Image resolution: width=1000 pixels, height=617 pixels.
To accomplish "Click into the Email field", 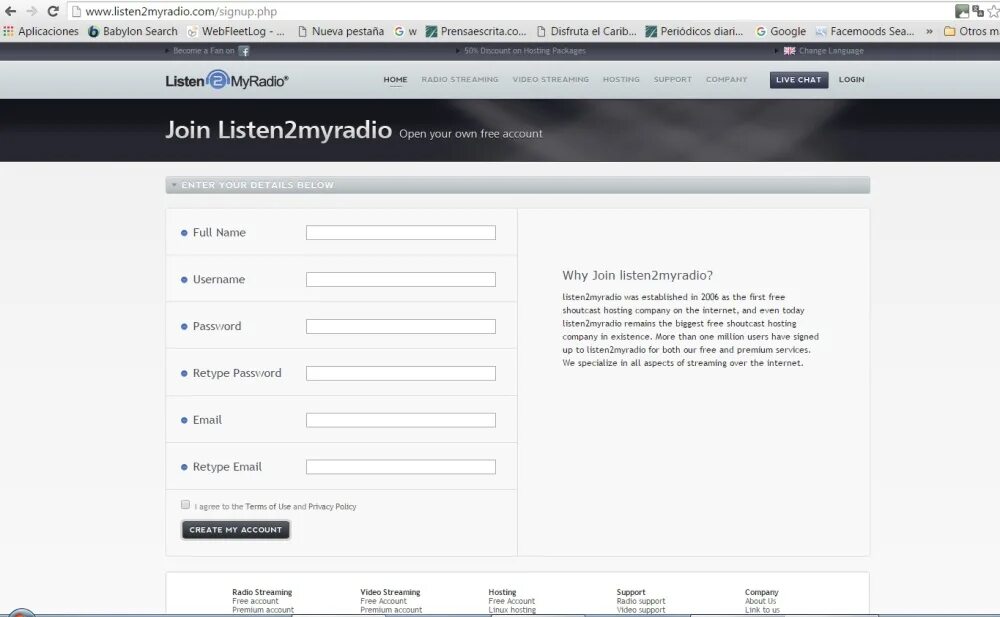I will (x=401, y=420).
